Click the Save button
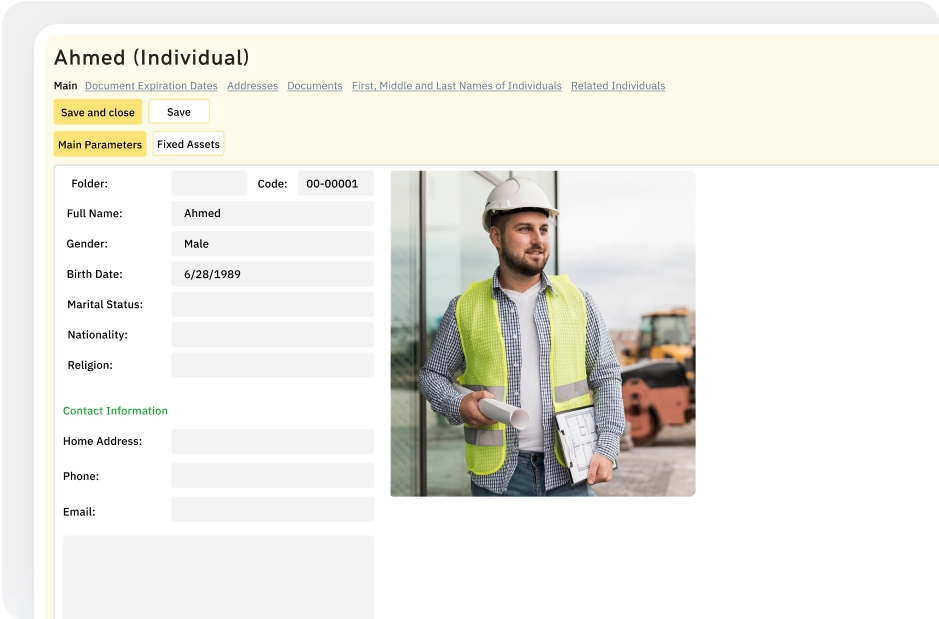This screenshot has height=619, width=939. [x=179, y=112]
